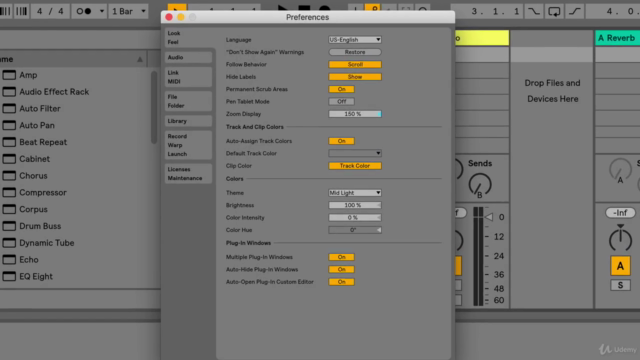Open Licenses Maintenance tab
The width and height of the screenshot is (640, 360).
(x=189, y=173)
